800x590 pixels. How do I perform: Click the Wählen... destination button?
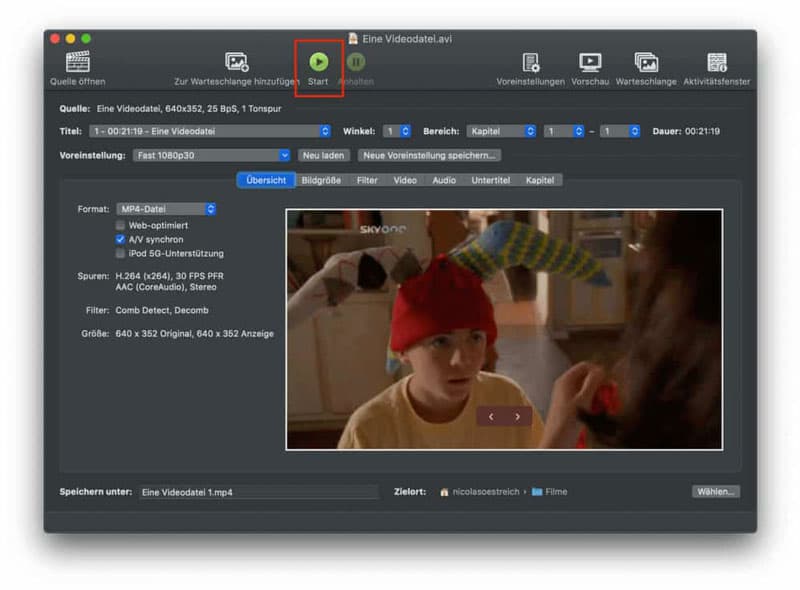(x=715, y=491)
